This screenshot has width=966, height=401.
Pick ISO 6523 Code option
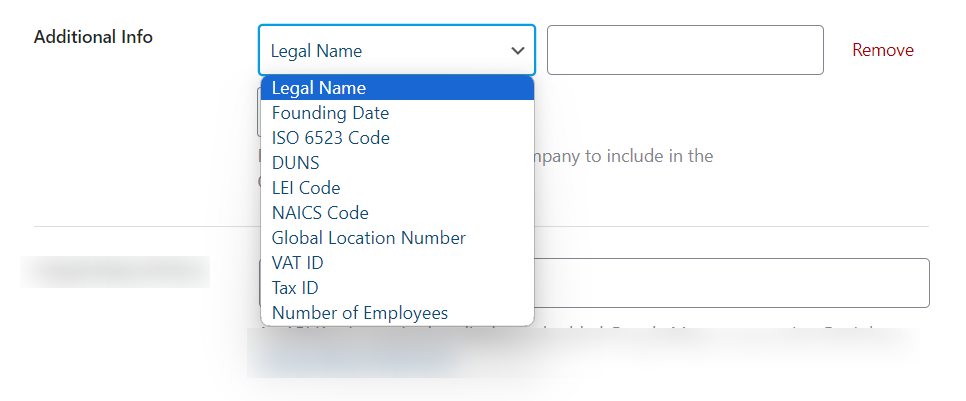397,138
